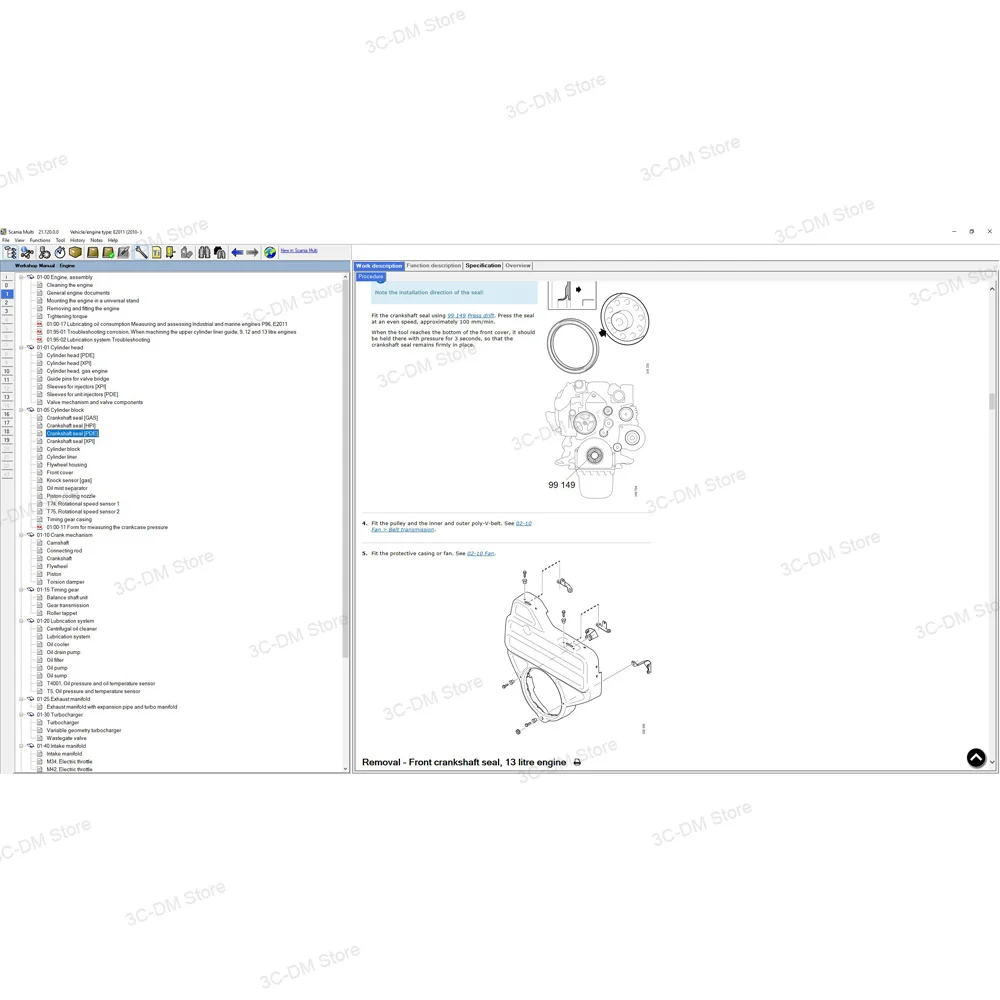Open the Tool menu
Viewport: 1000px width, 1000px height.
[61, 240]
